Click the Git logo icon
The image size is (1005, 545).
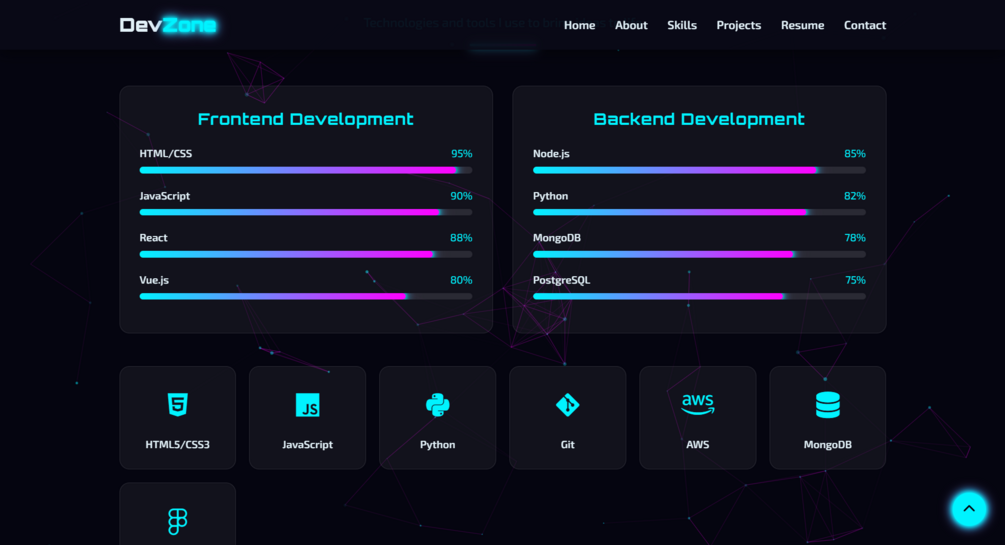point(568,405)
